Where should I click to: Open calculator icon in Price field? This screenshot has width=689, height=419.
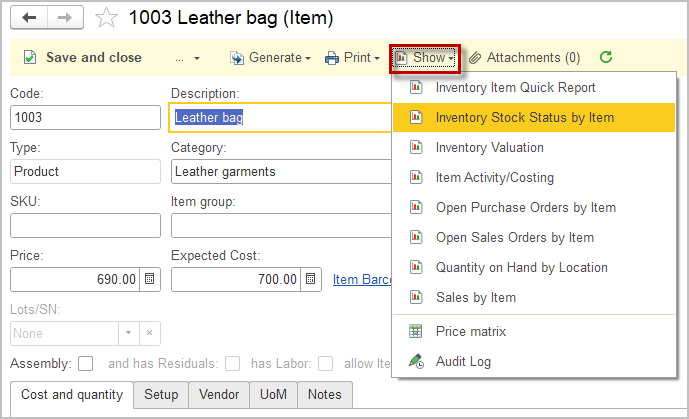[x=149, y=279]
